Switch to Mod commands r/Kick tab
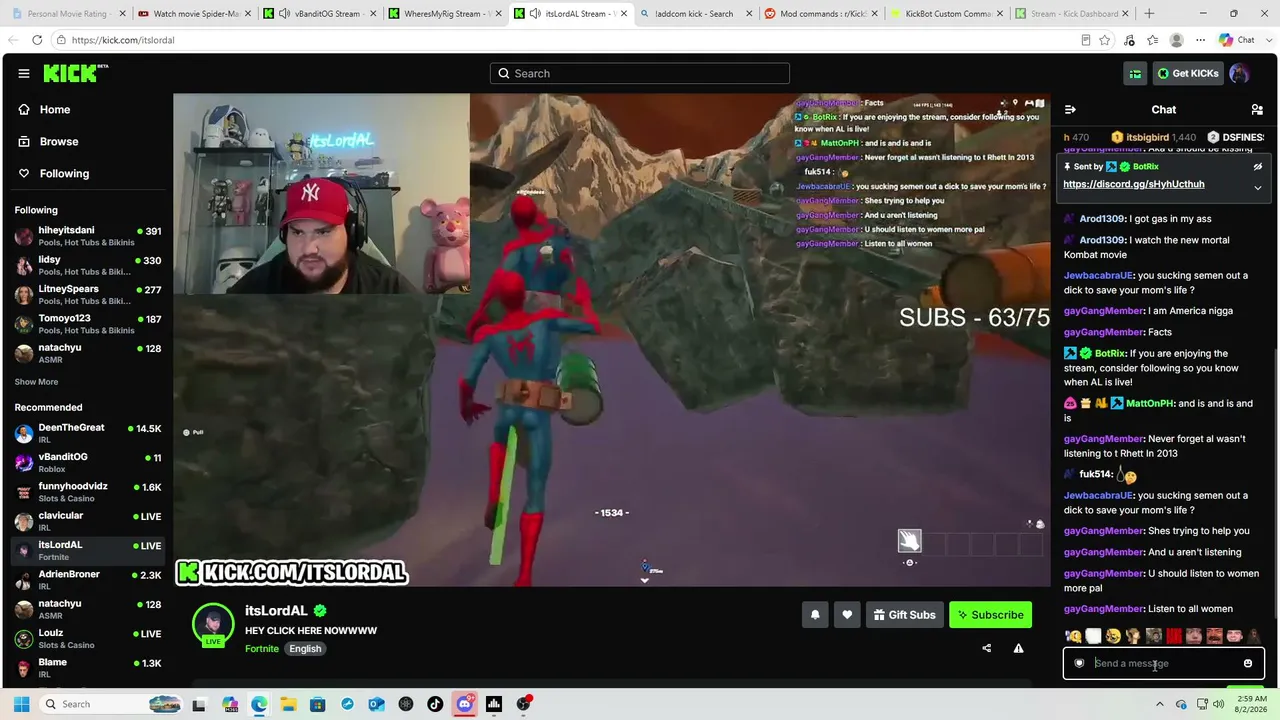 [x=820, y=14]
